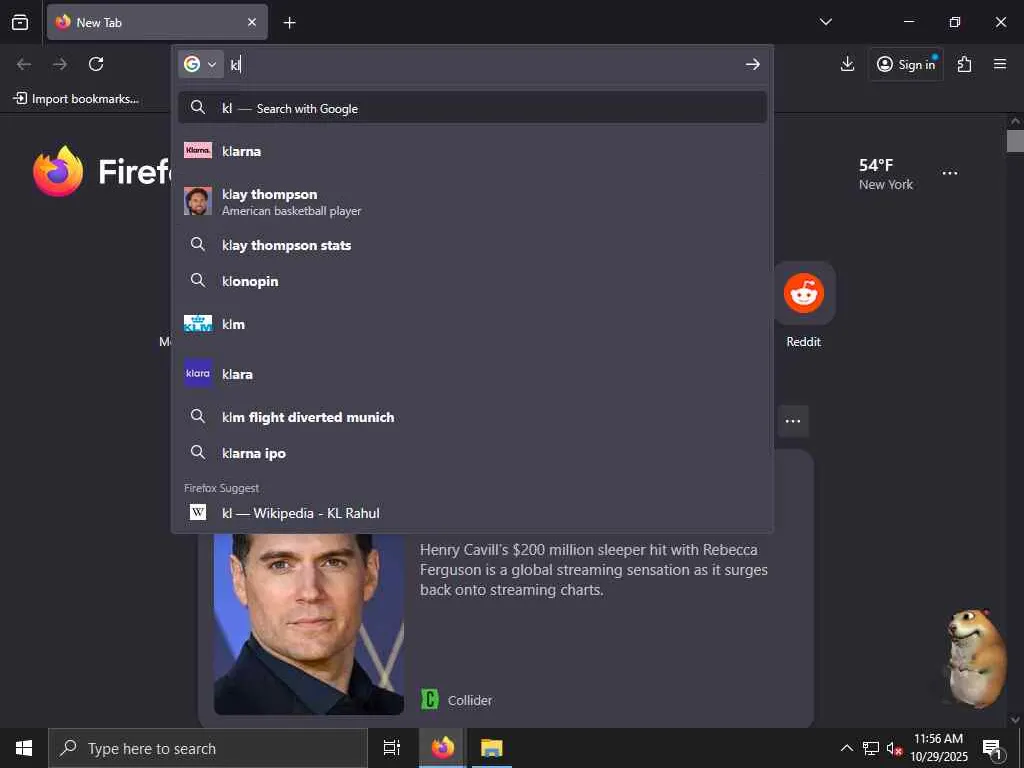Click the Klara purple logo icon
Viewport: 1024px width, 768px height.
[x=198, y=374]
